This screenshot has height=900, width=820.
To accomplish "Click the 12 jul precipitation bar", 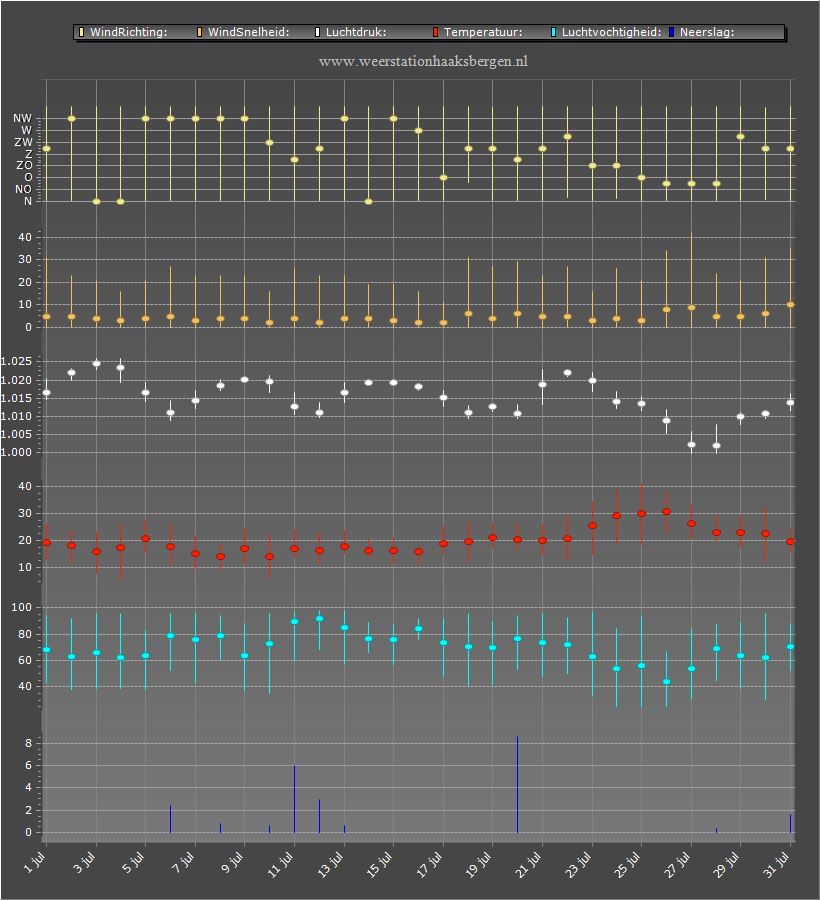I will tap(319, 816).
